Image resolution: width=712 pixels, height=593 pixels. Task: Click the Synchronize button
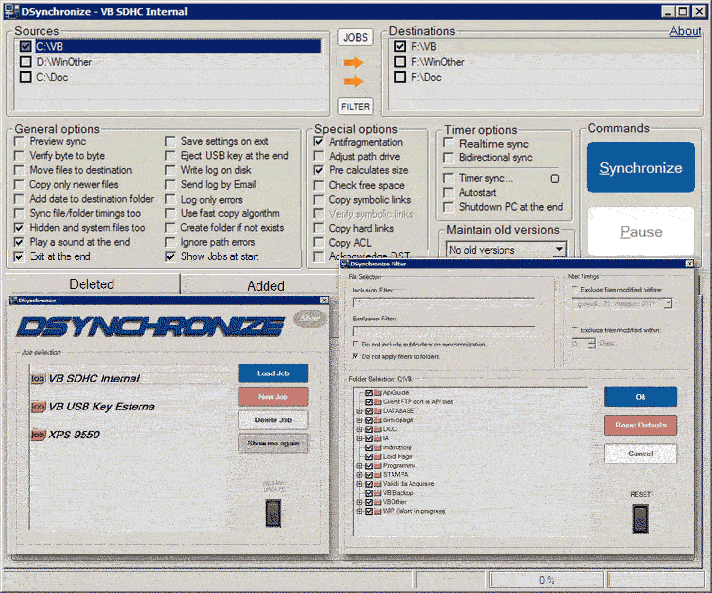(641, 168)
